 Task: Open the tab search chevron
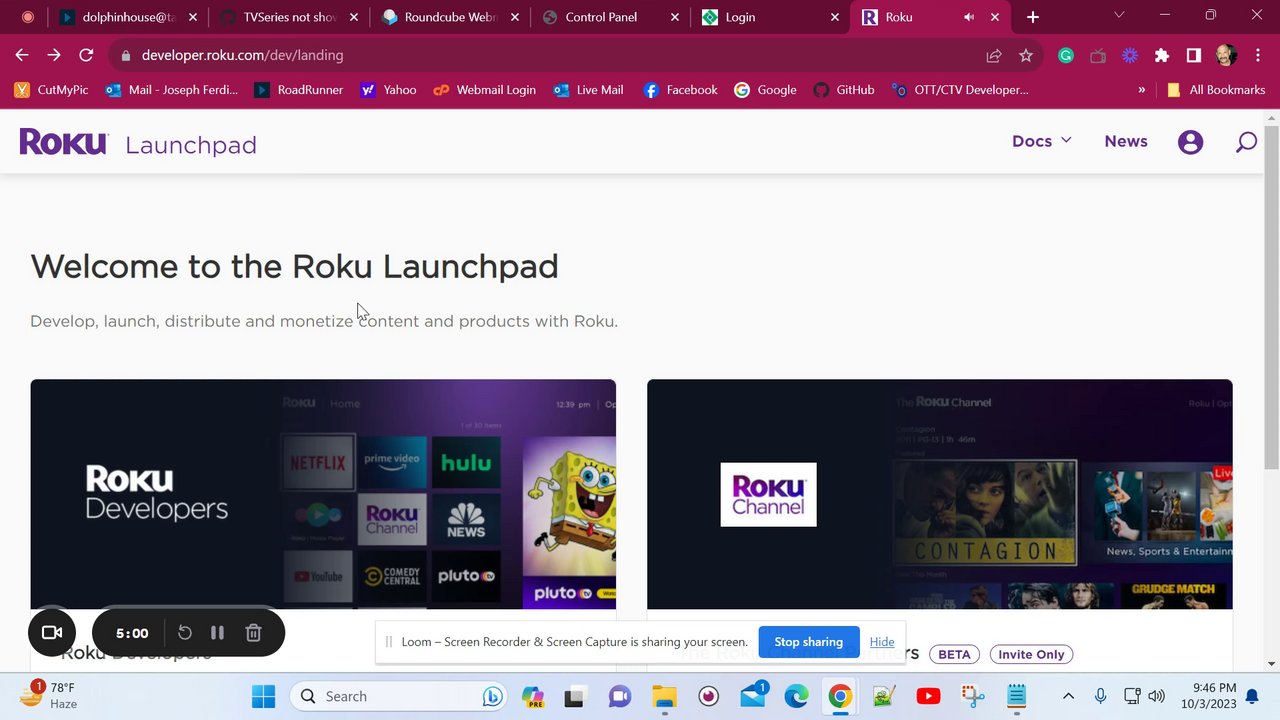[x=1119, y=15]
